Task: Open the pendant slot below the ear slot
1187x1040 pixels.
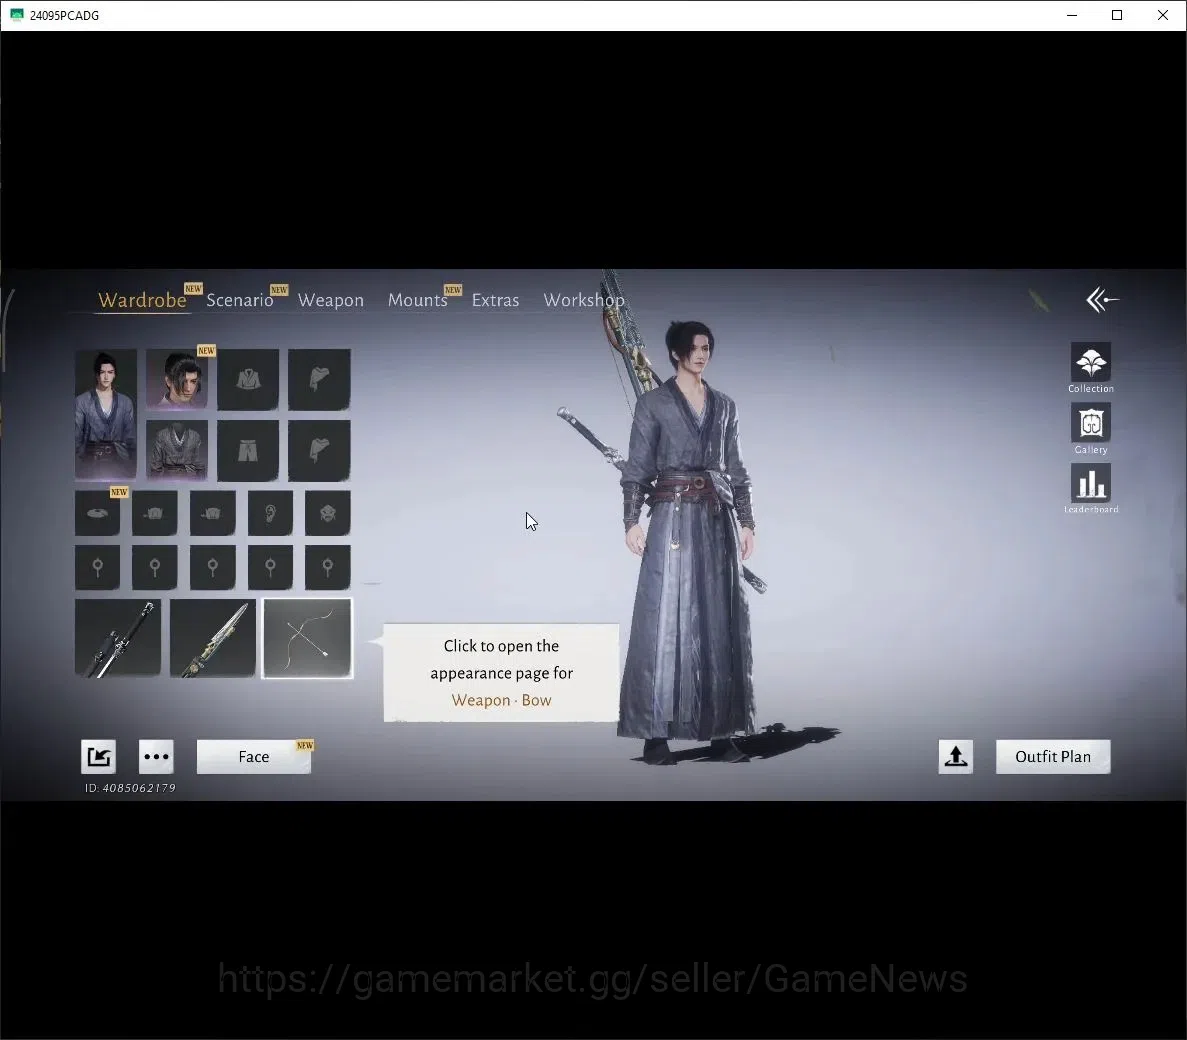Action: (270, 567)
